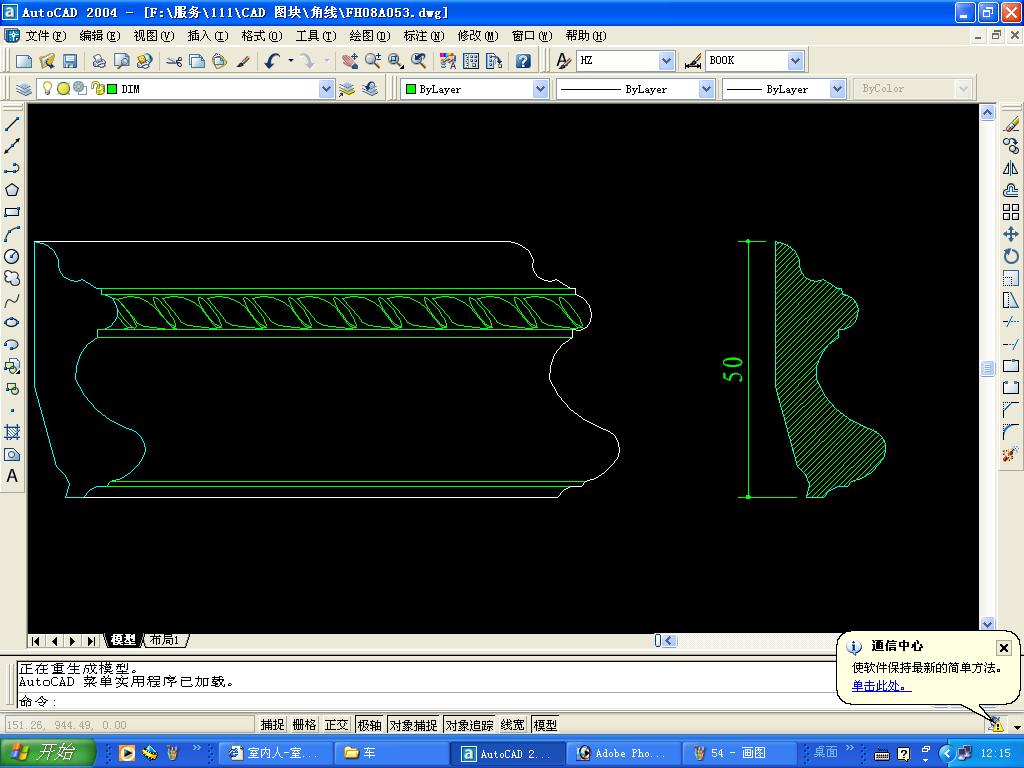Screen dimensions: 1024x768
Task: Toggle 正交 ortho mode in status bar
Action: click(336, 725)
